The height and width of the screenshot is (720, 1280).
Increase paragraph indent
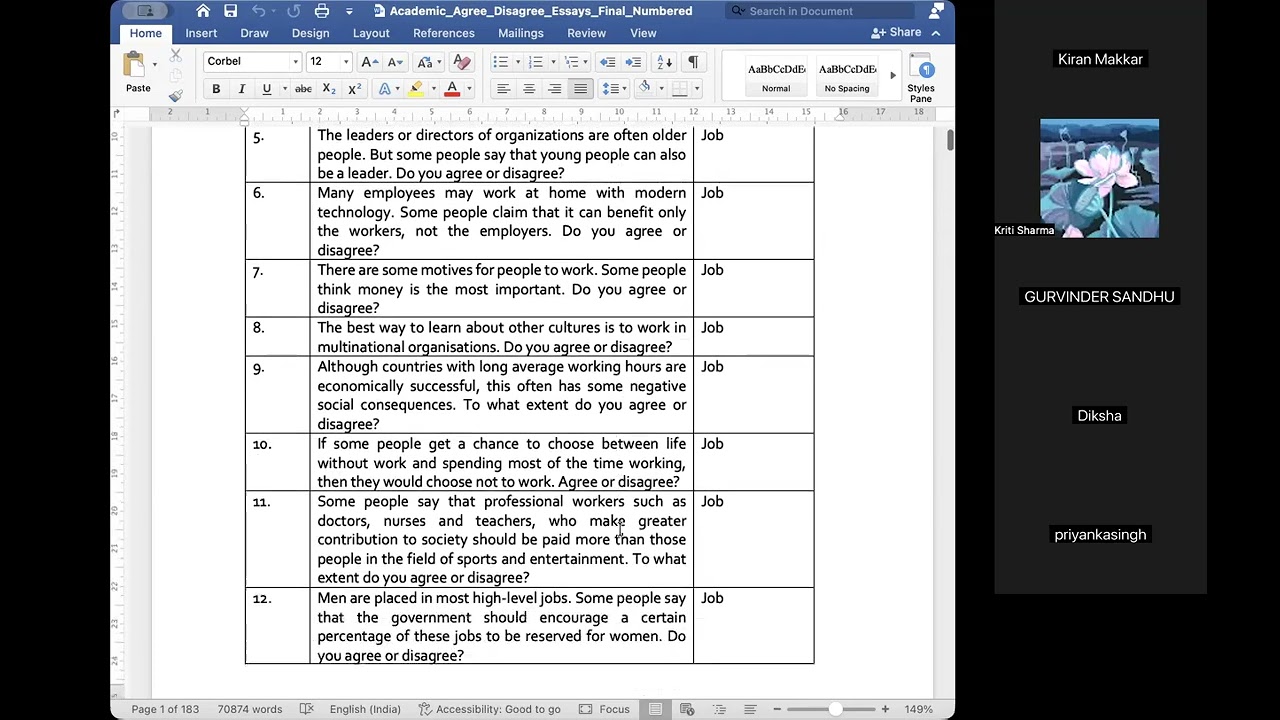click(x=633, y=62)
